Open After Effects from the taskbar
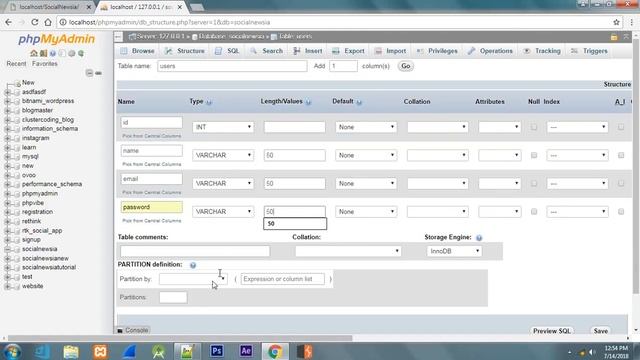The width and height of the screenshot is (640, 360). pos(246,351)
